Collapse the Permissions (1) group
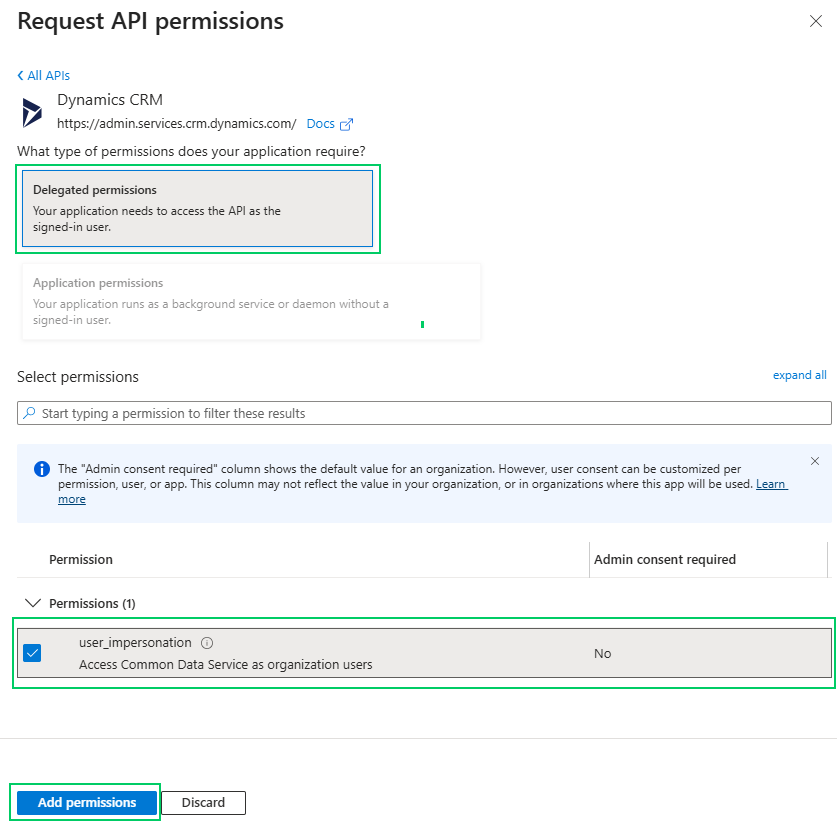 point(33,603)
